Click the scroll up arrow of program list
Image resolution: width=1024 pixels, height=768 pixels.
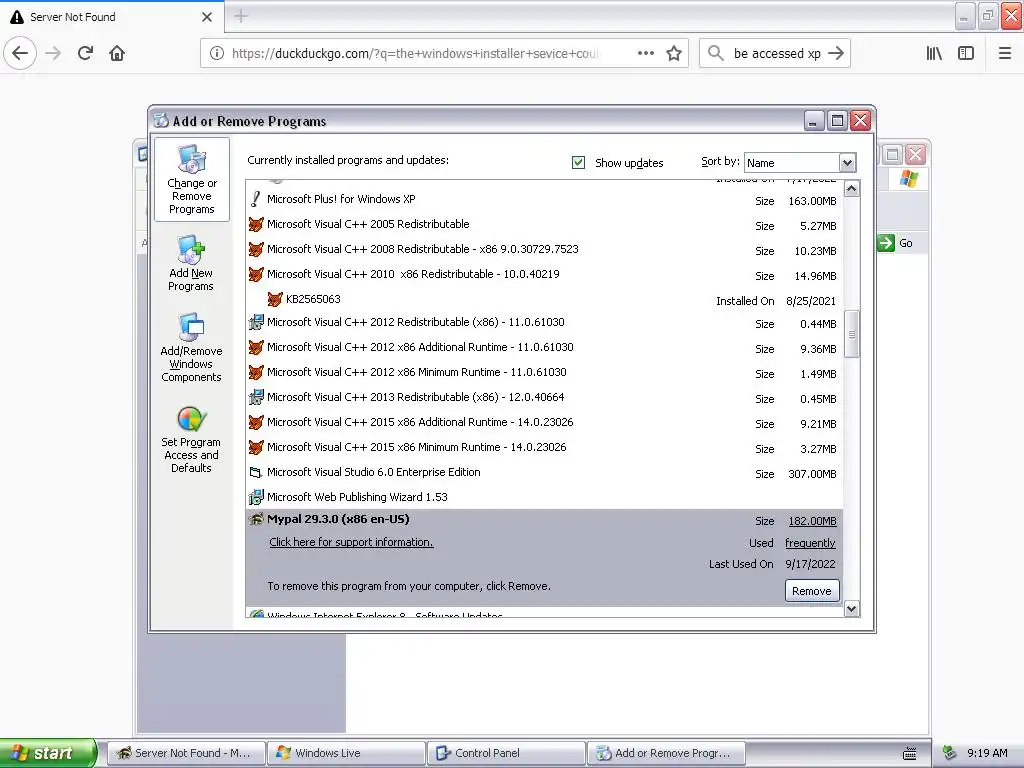coord(852,189)
